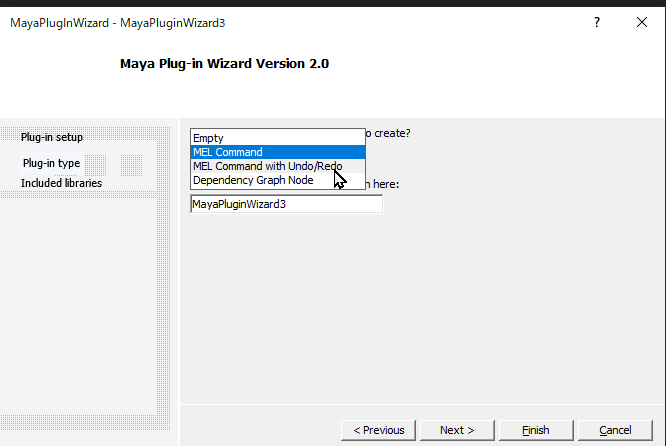Switch to Included libraries page
Image resolution: width=666 pixels, height=446 pixels.
tap(61, 183)
